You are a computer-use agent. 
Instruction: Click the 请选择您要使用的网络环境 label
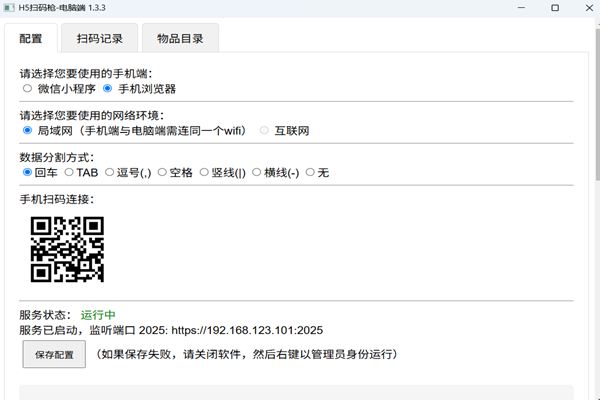92,116
